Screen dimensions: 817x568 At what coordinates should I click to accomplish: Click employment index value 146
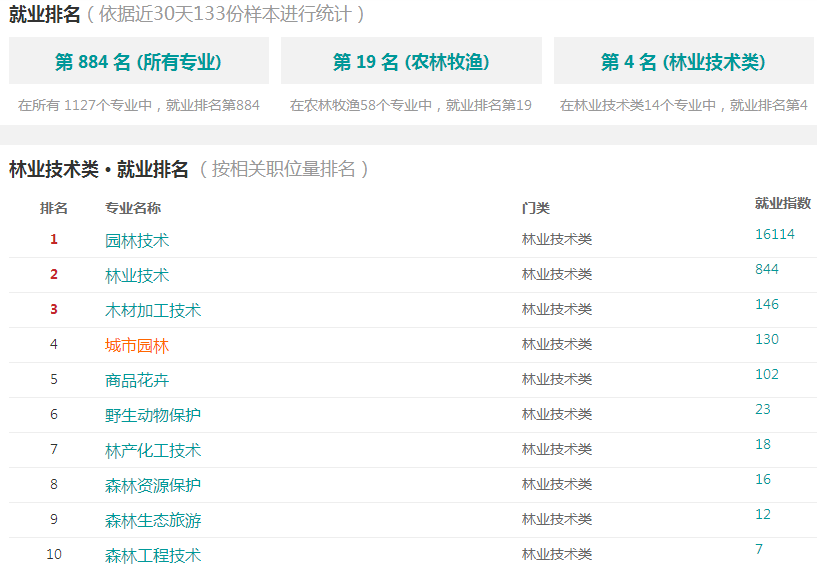[767, 304]
